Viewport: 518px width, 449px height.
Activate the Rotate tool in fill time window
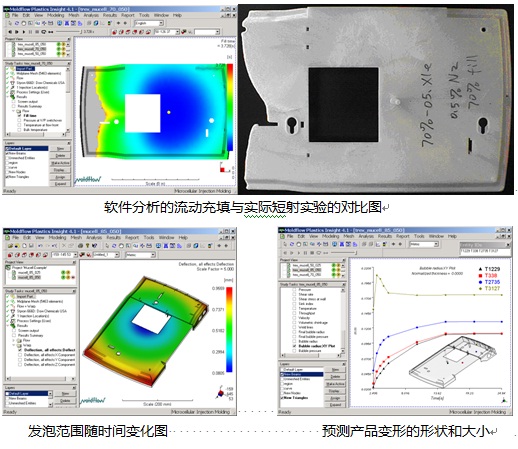click(17, 23)
